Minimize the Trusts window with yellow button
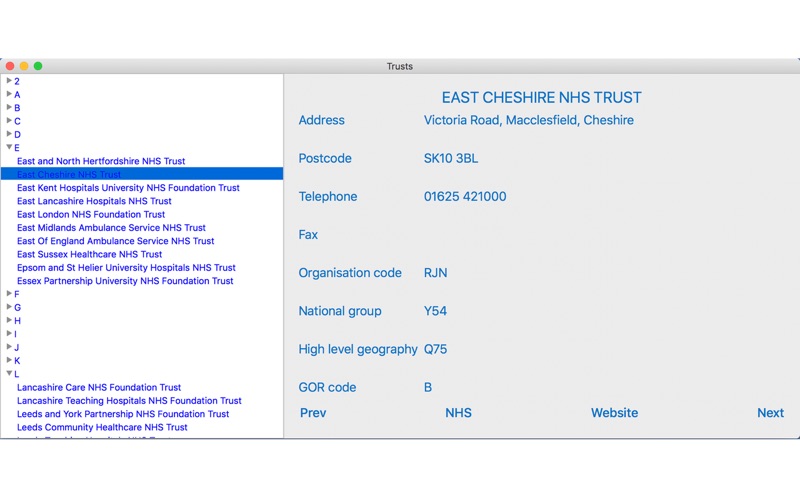 [x=24, y=66]
